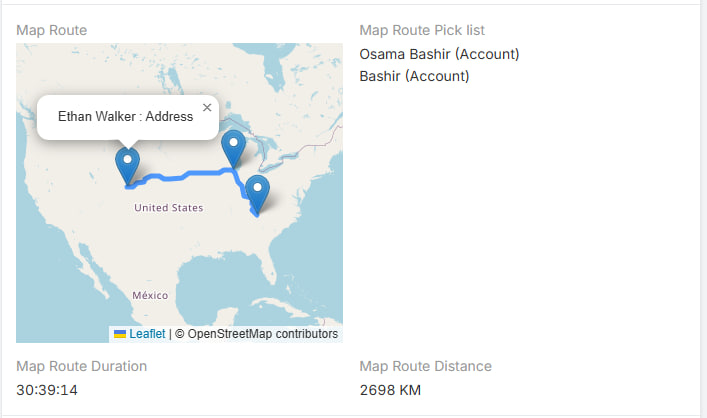Click the 2698 KM distance value

390,389
